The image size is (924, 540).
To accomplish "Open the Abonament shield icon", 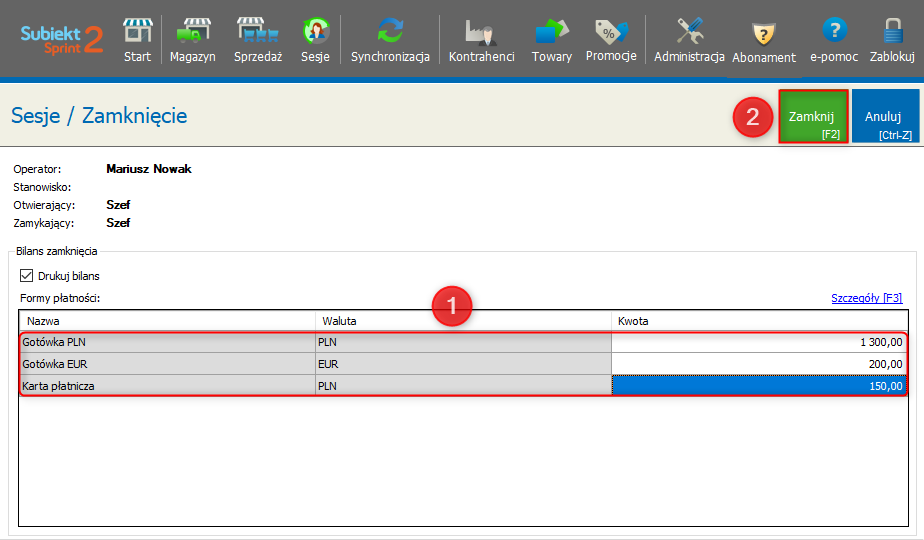I will coord(764,40).
